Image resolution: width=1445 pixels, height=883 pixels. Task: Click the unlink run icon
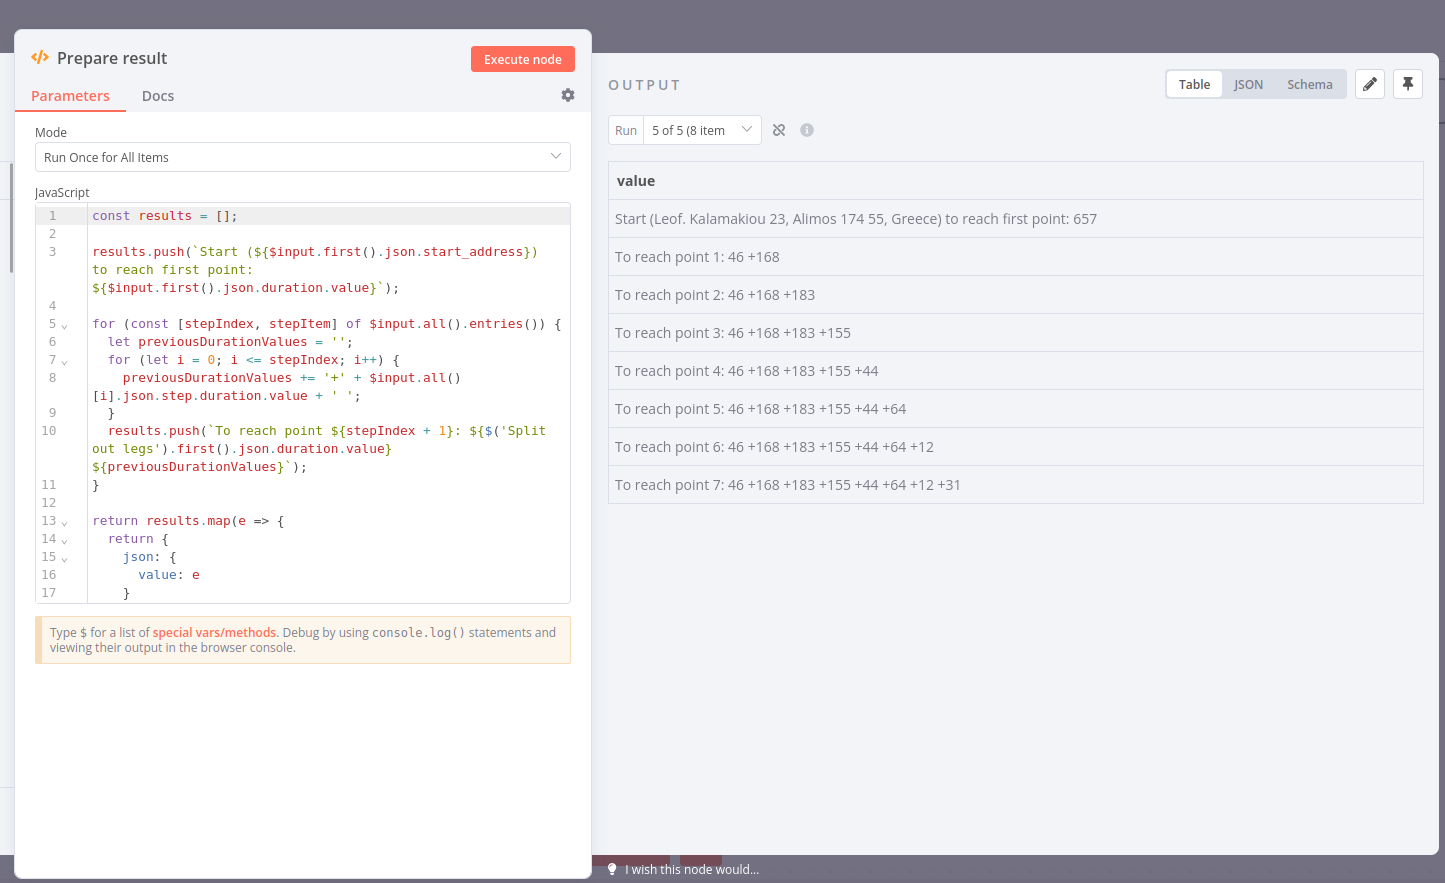tap(779, 130)
